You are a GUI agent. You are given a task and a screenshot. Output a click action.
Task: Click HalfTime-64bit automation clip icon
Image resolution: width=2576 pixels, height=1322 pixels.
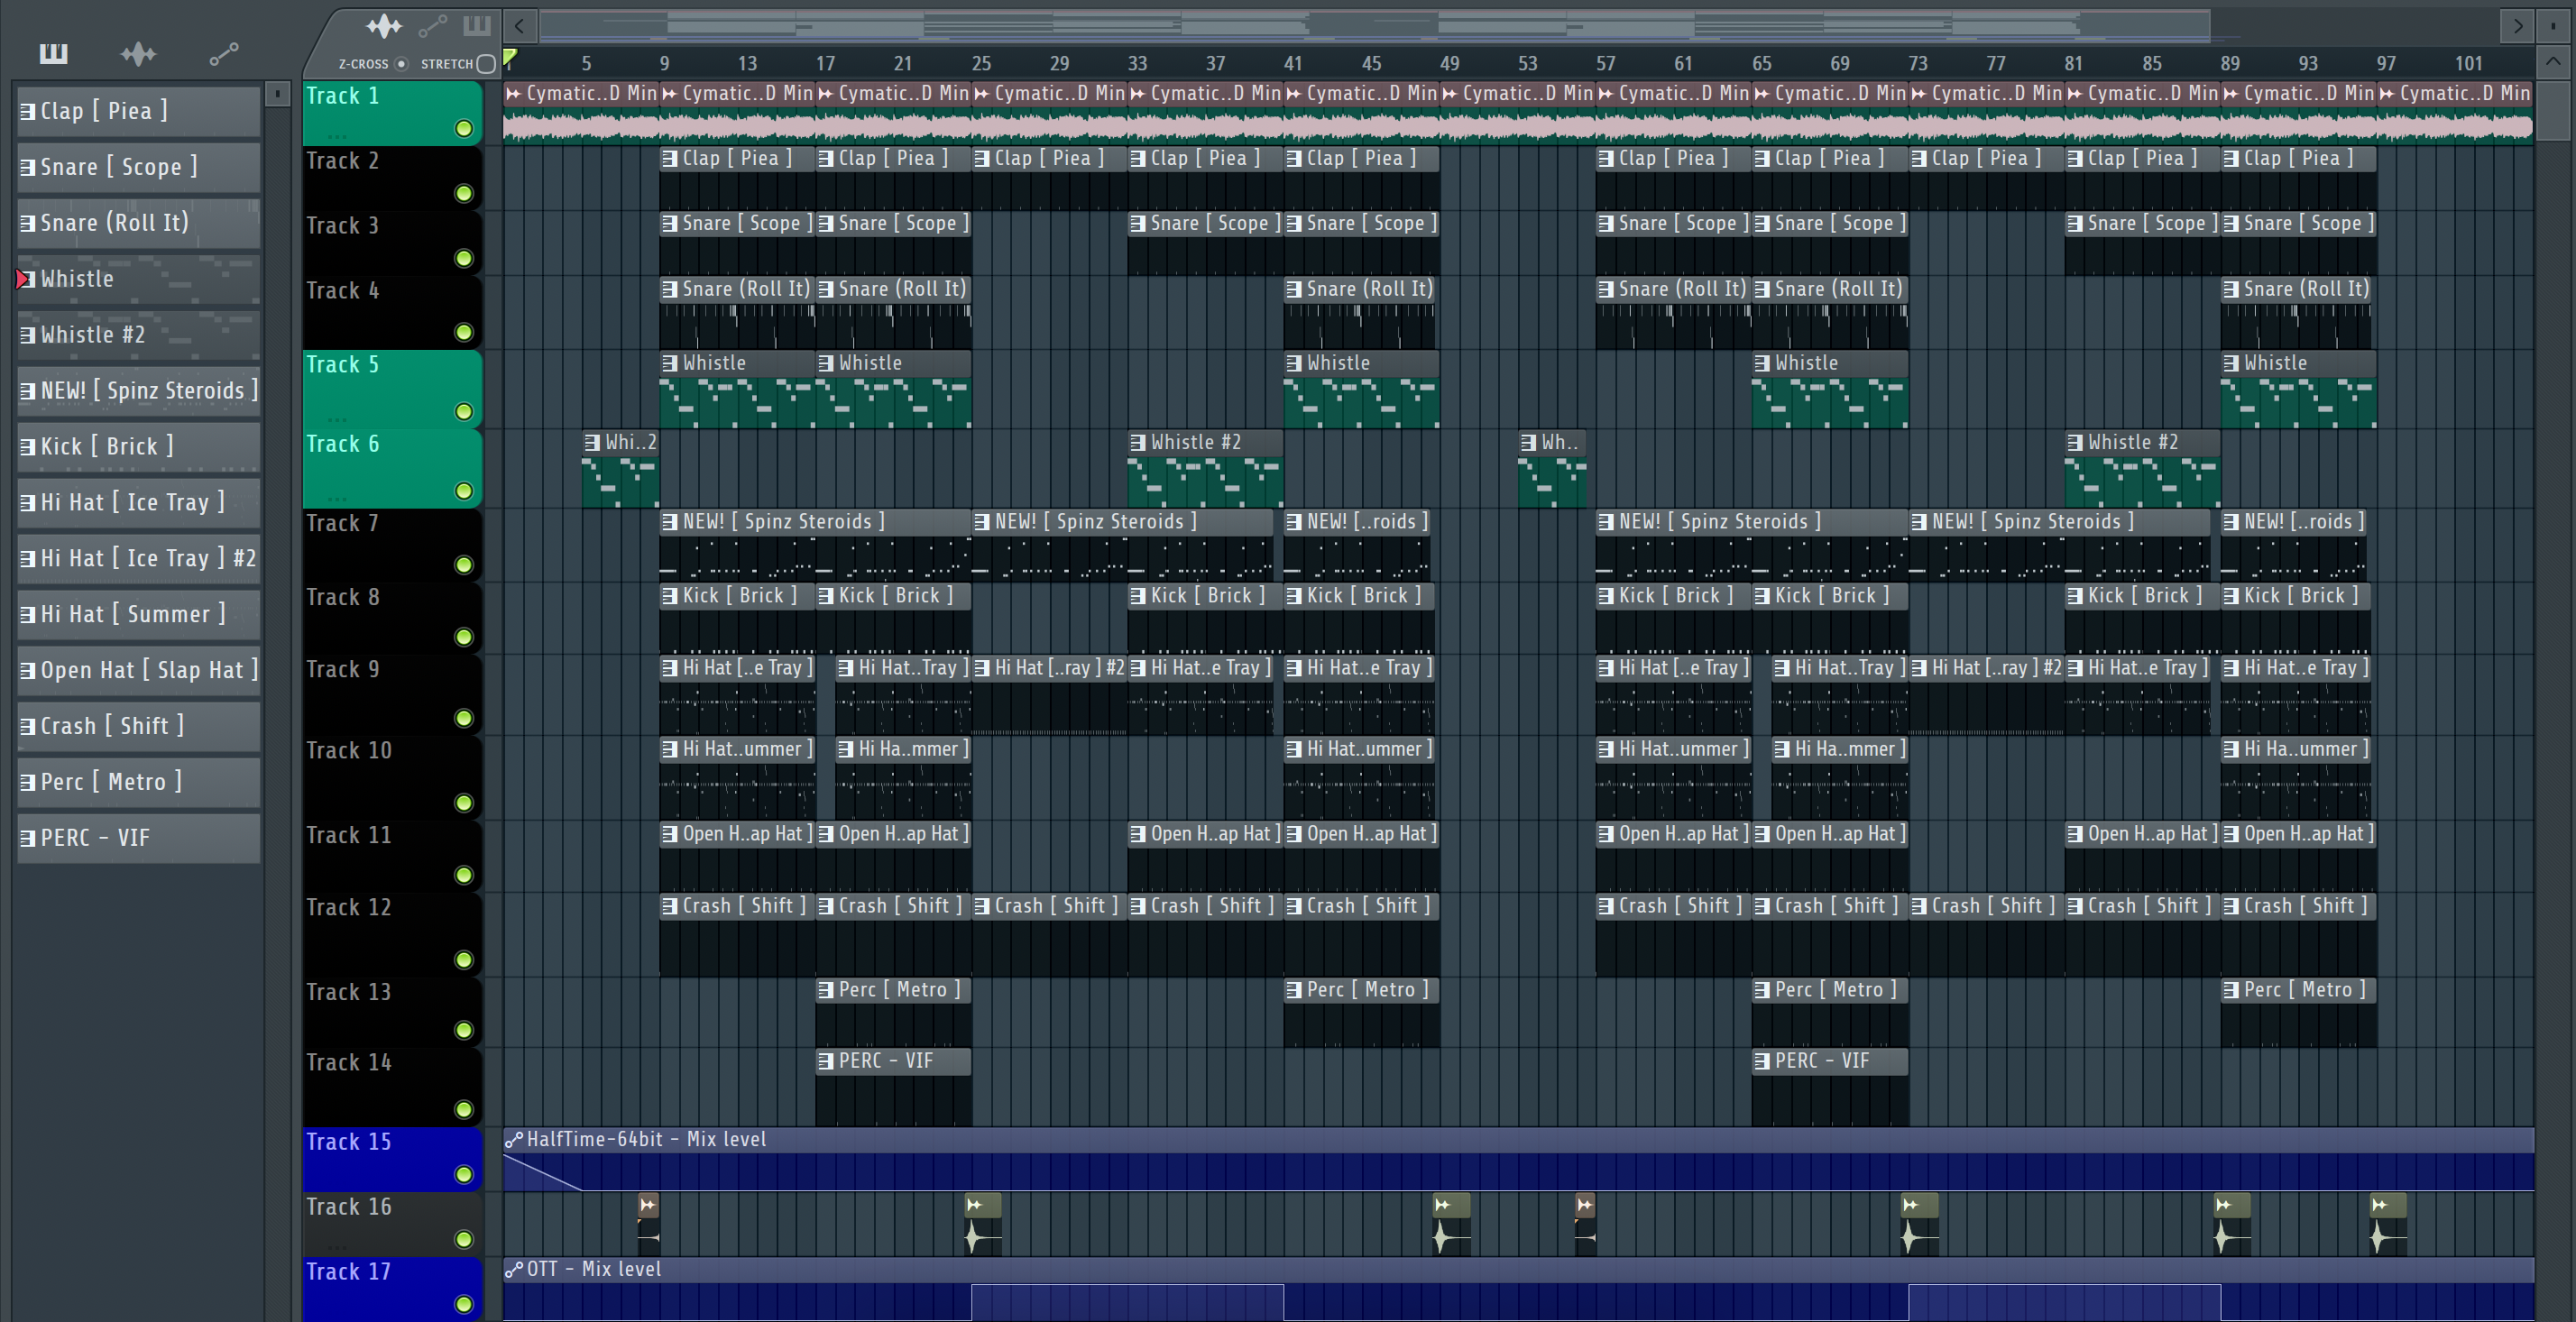point(514,1140)
